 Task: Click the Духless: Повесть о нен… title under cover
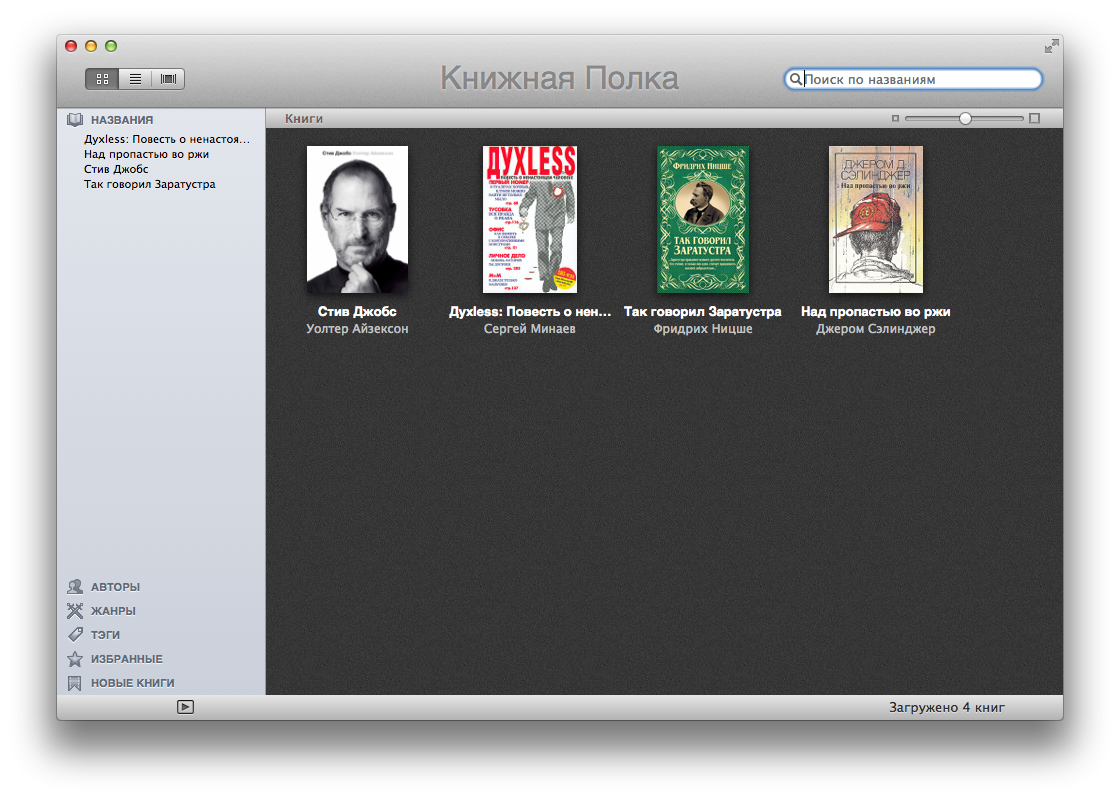coord(530,312)
